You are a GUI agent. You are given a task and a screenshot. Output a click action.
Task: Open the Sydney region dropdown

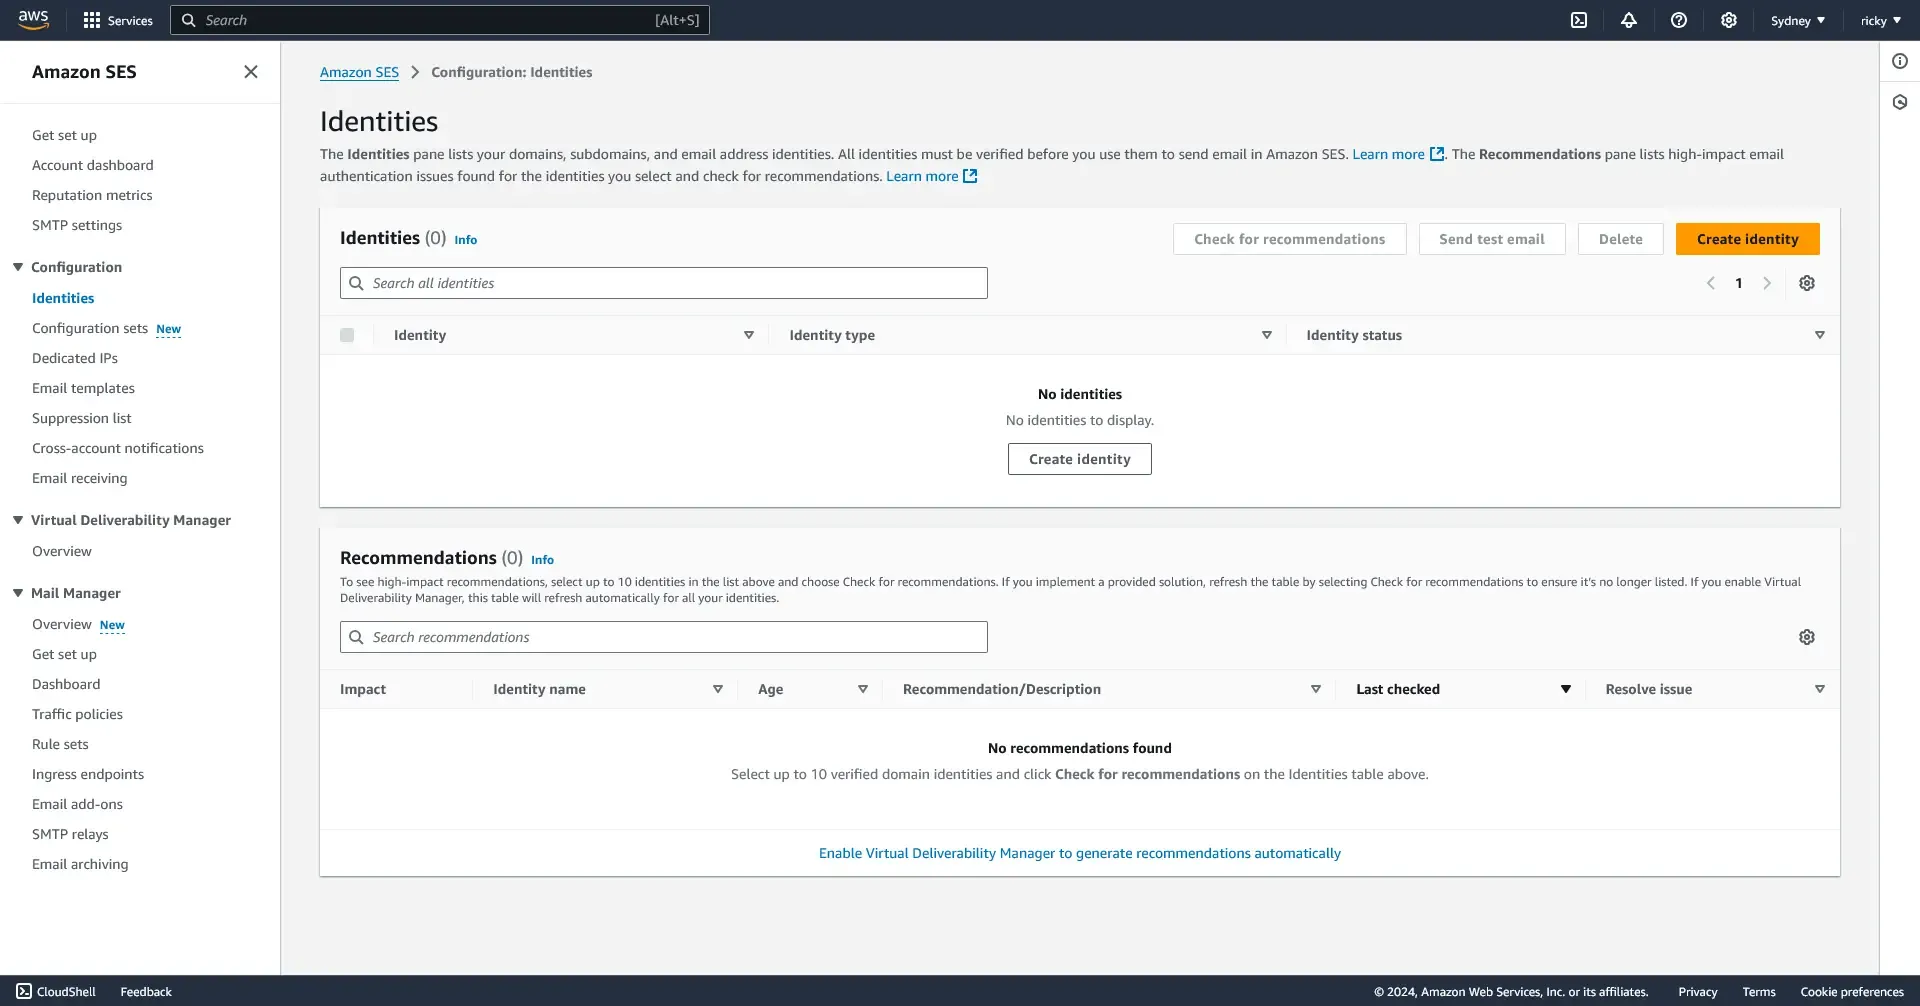(1798, 20)
